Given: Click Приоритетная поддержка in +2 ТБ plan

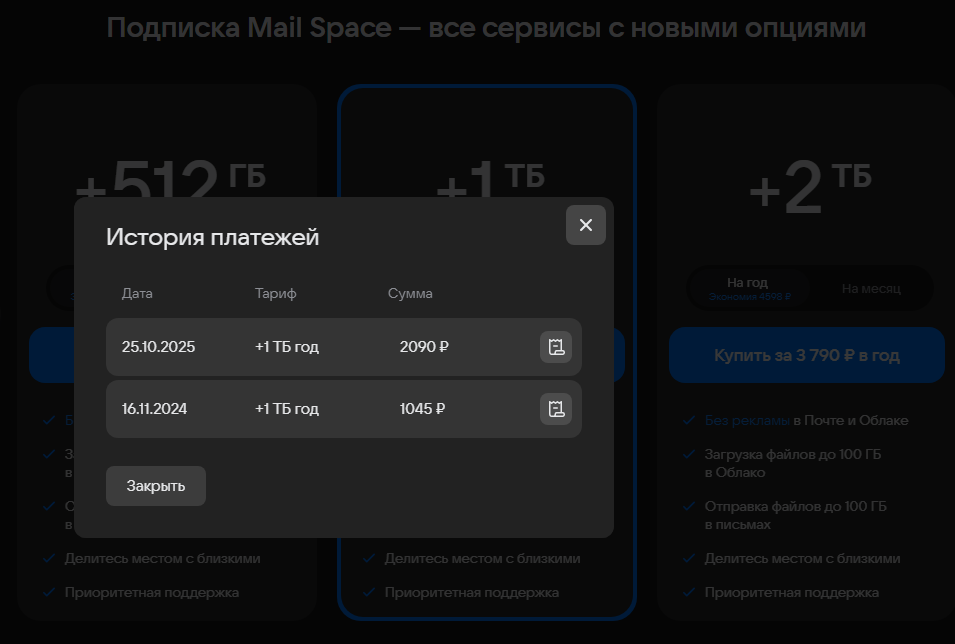Looking at the screenshot, I should tap(792, 592).
